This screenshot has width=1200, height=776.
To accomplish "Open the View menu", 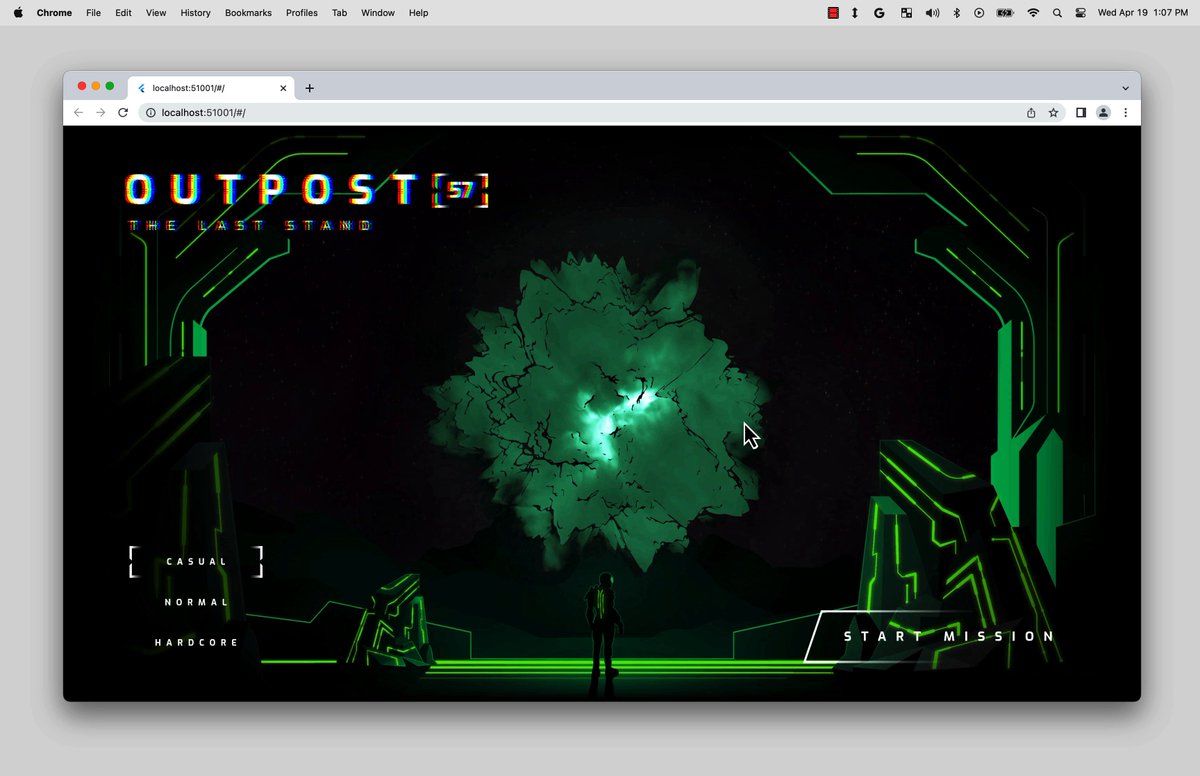I will (x=156, y=13).
